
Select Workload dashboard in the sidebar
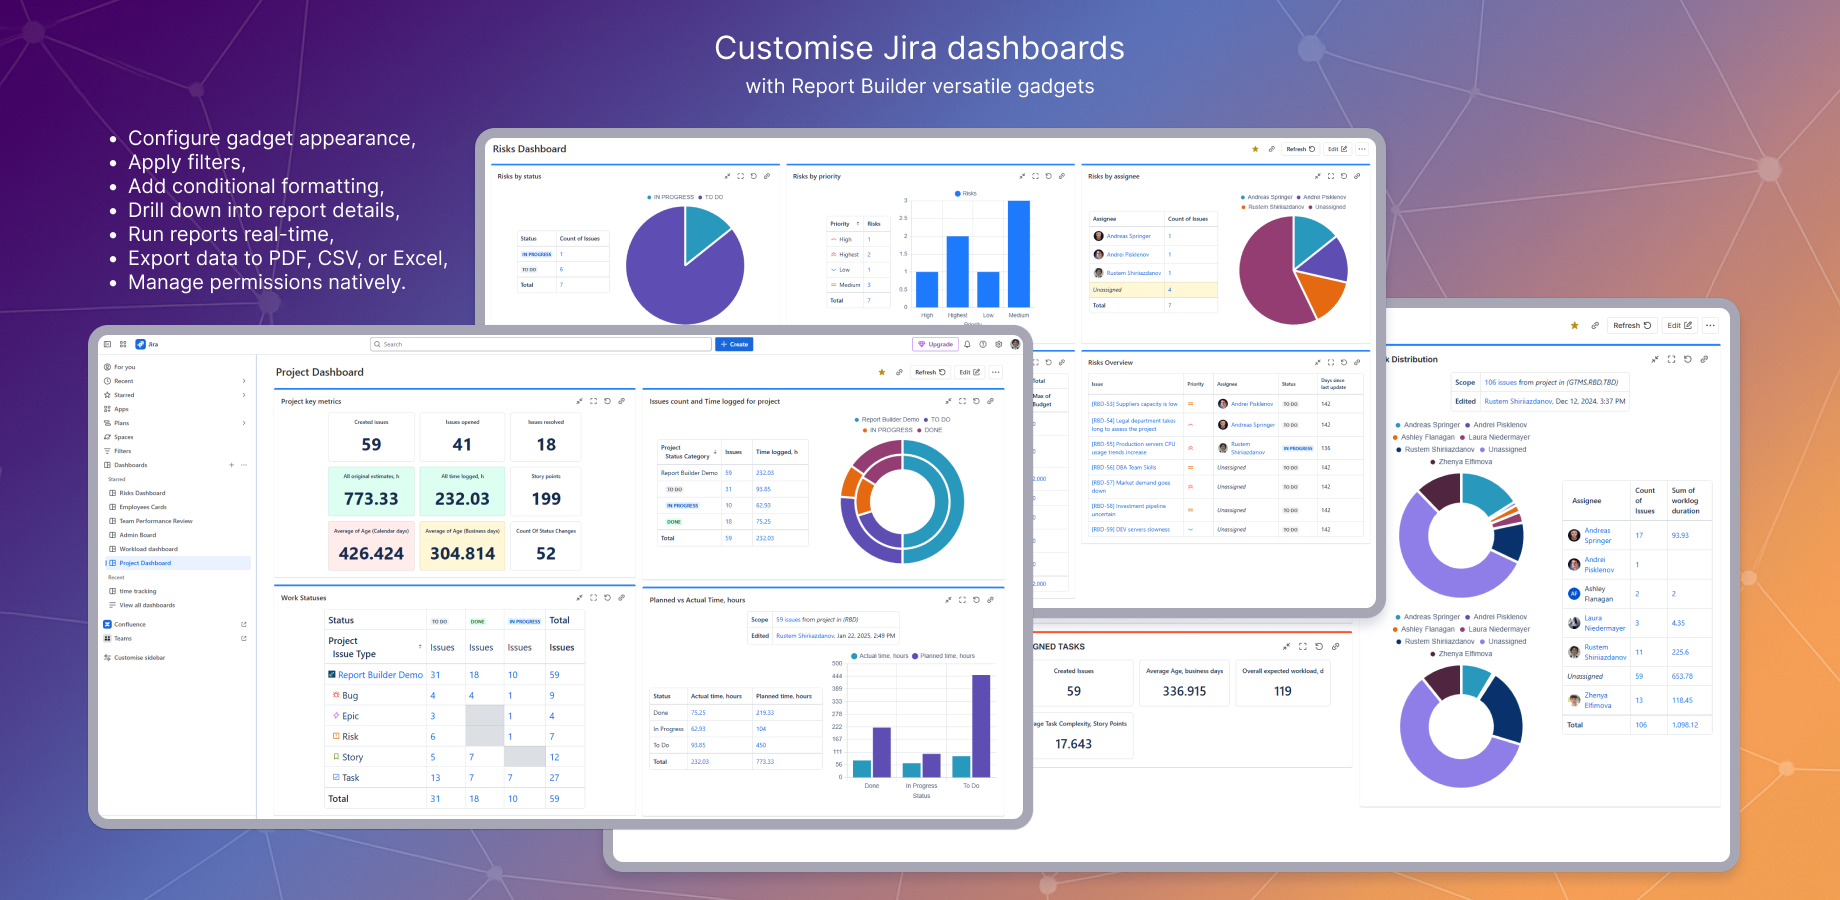148,549
